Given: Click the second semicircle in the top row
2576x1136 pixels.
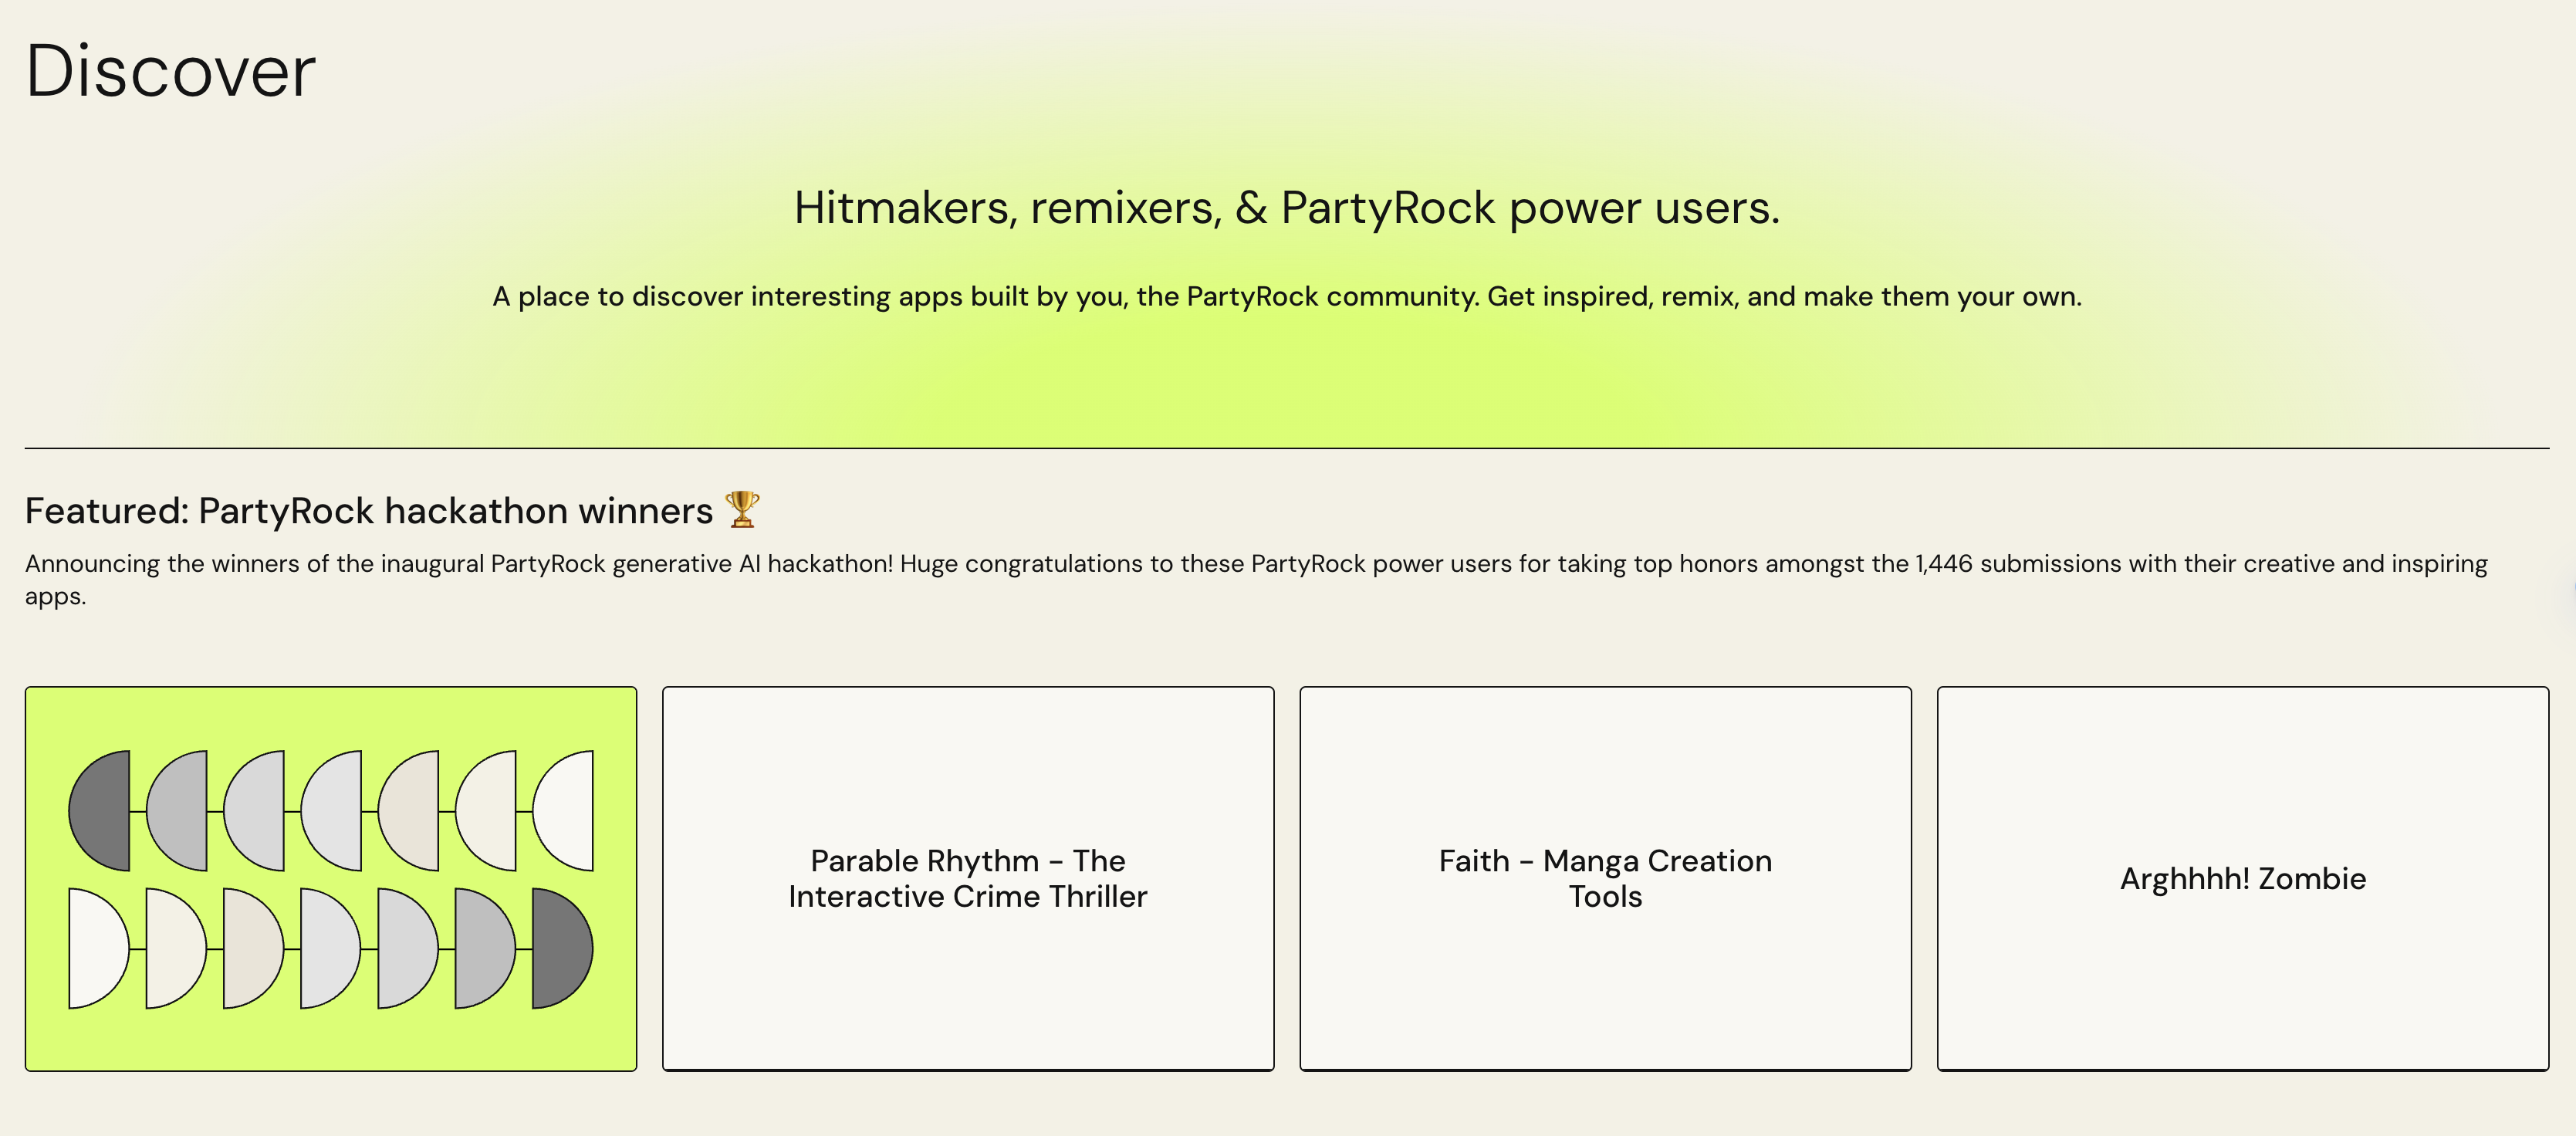Looking at the screenshot, I should (x=181, y=811).
